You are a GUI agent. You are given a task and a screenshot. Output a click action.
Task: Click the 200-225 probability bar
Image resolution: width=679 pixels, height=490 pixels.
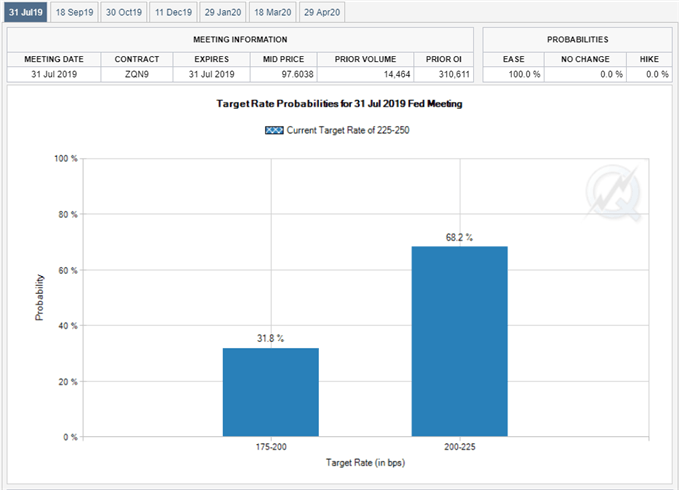(x=459, y=342)
